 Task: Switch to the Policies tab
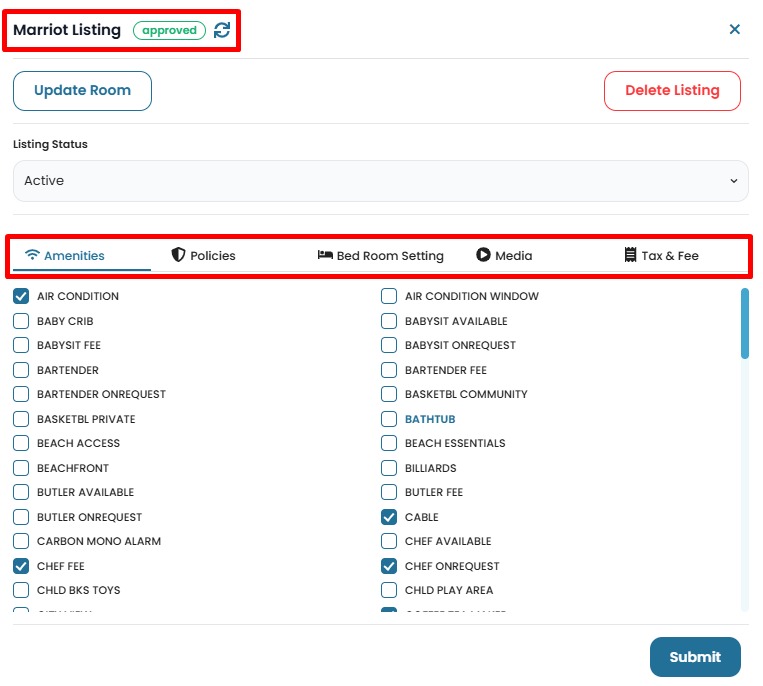point(204,255)
